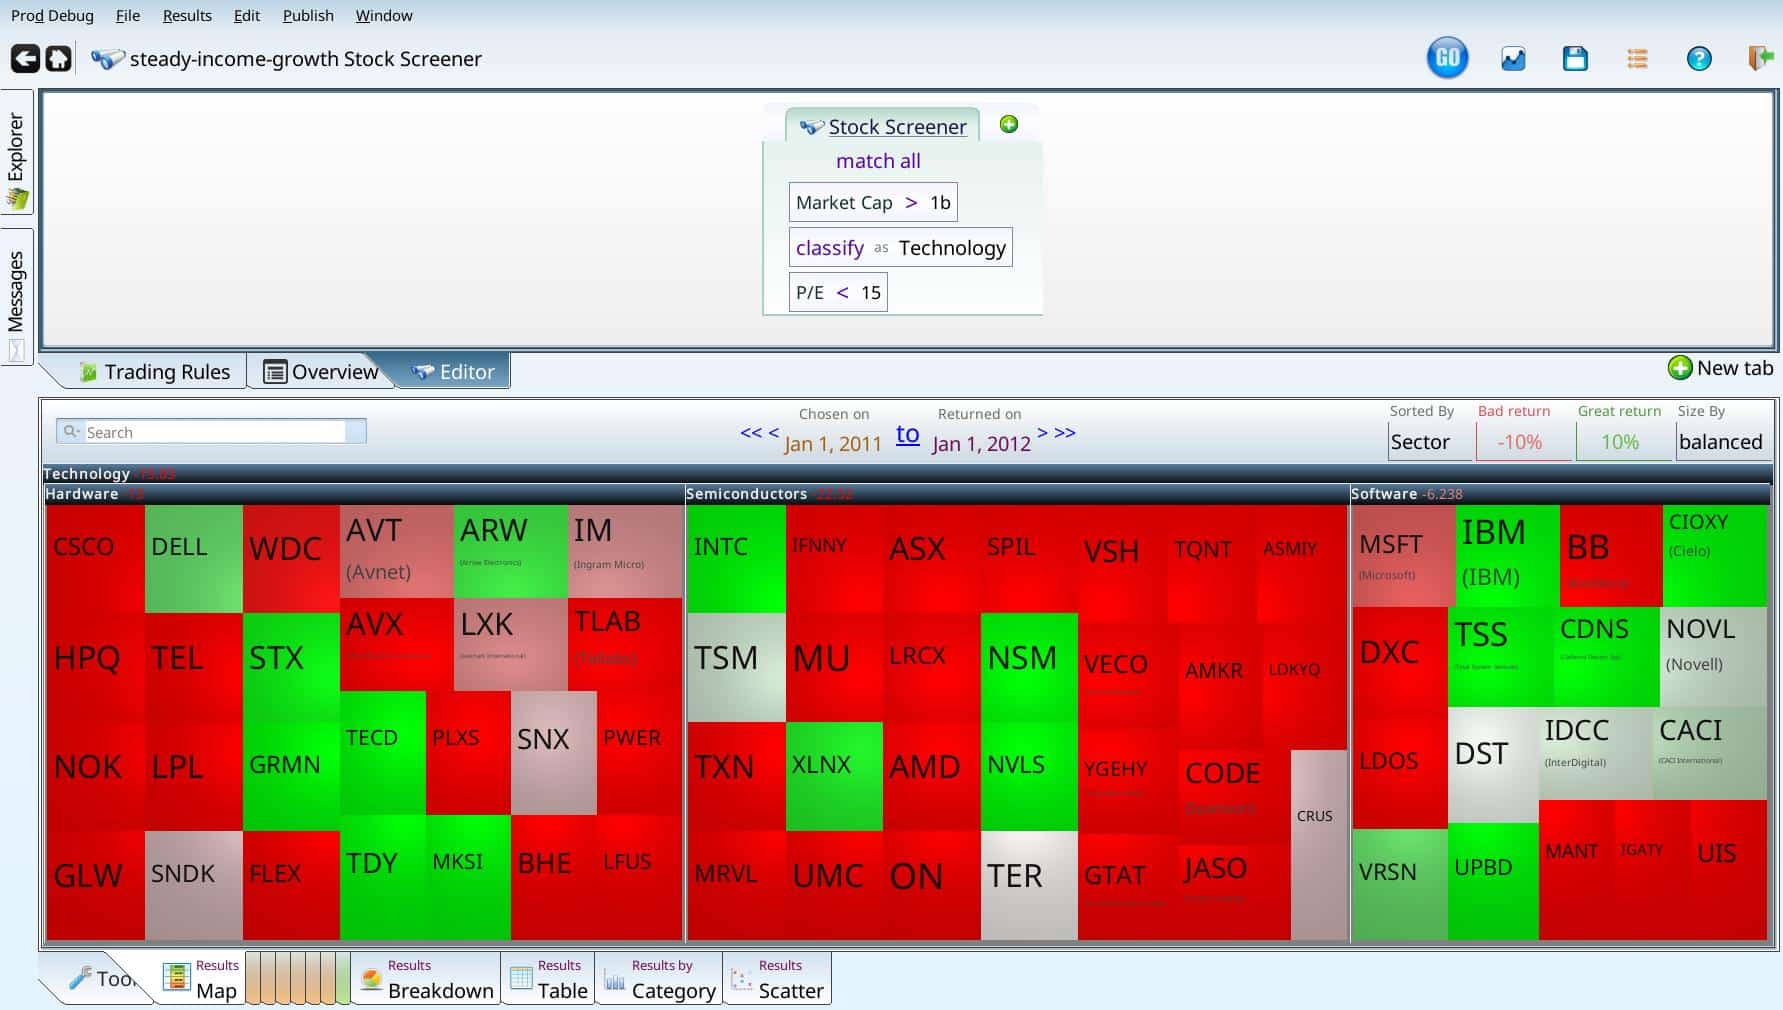Open the Results Table tab
Screen dimensions: 1783x1010
[548, 978]
